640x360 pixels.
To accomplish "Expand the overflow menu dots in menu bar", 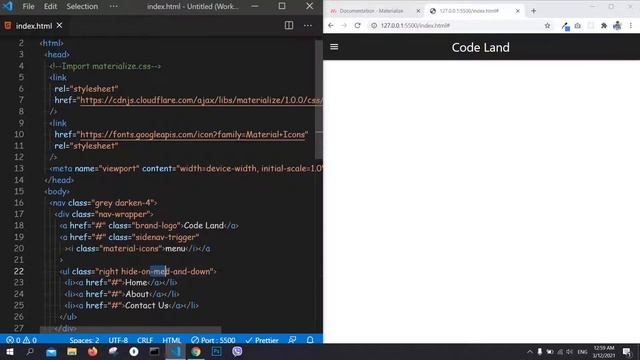I will (x=113, y=7).
